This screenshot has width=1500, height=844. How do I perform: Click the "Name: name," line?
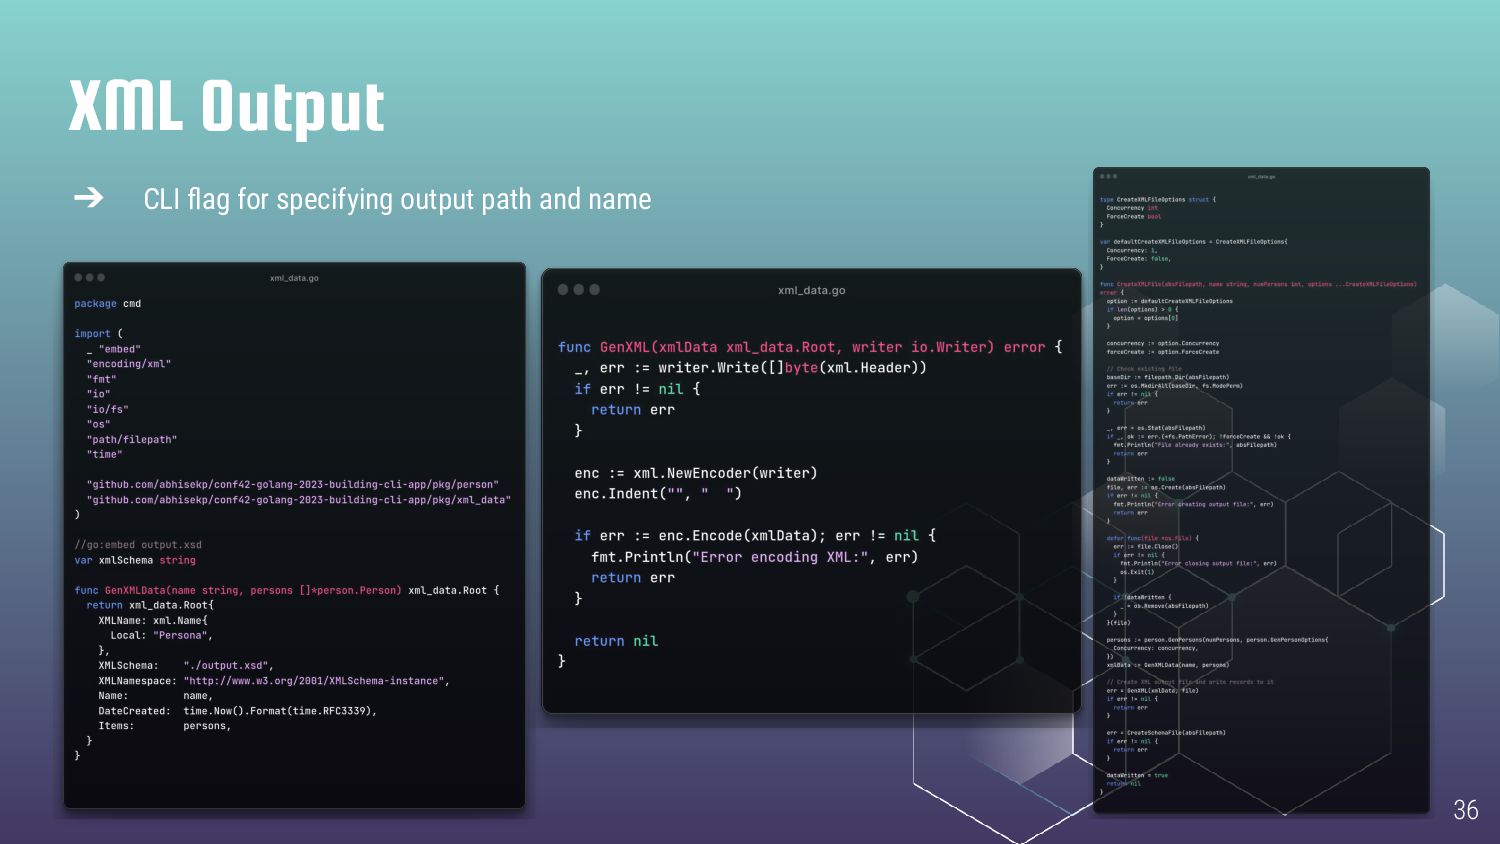(156, 696)
